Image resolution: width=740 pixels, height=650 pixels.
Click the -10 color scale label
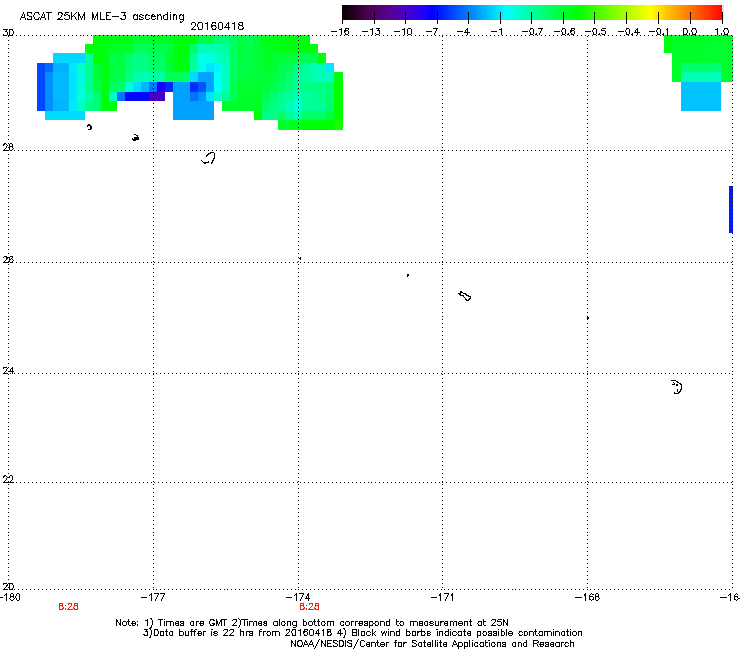coord(403,32)
